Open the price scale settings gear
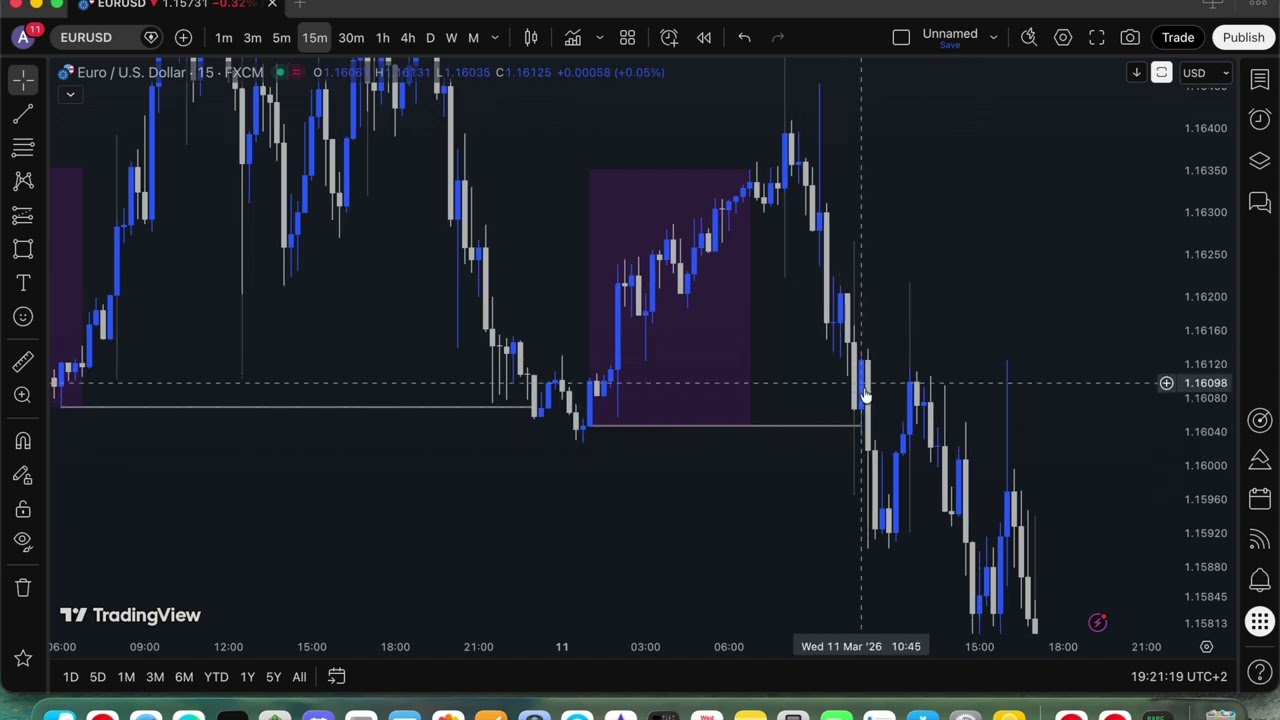 tap(1207, 647)
